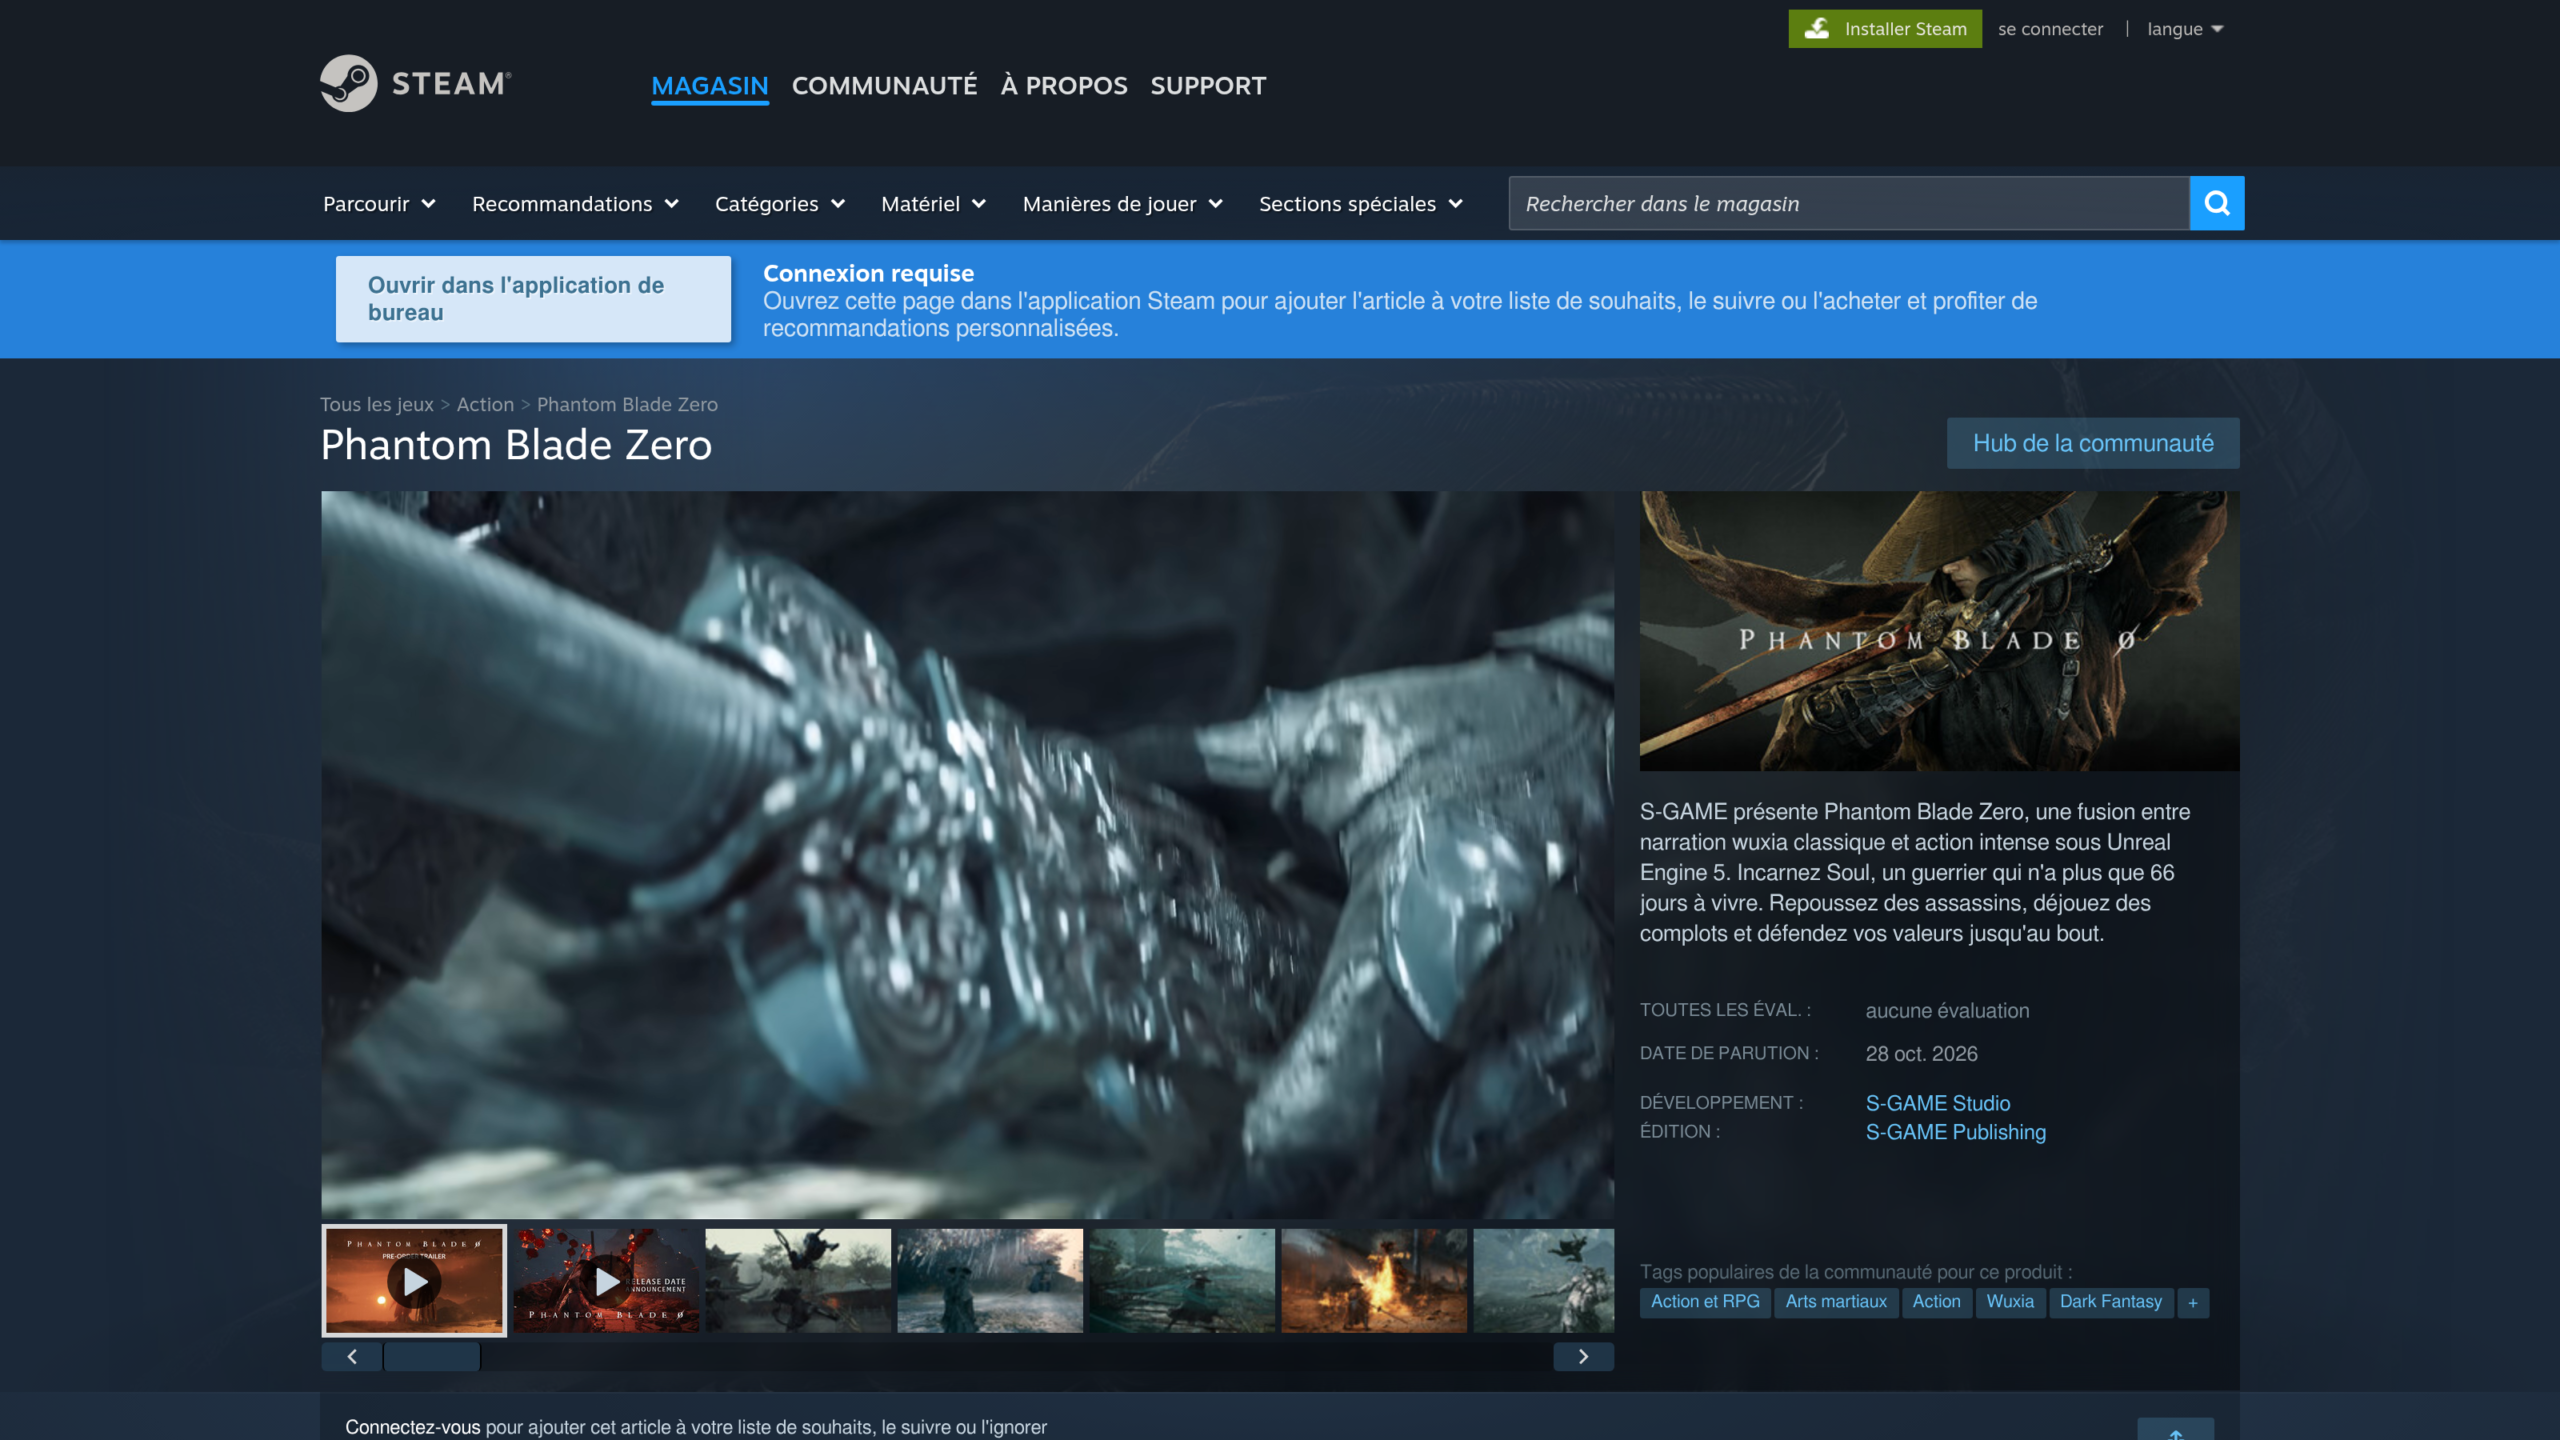2560x1440 pixels.
Task: Click the Tous les jeux breadcrumb
Action: coord(377,404)
